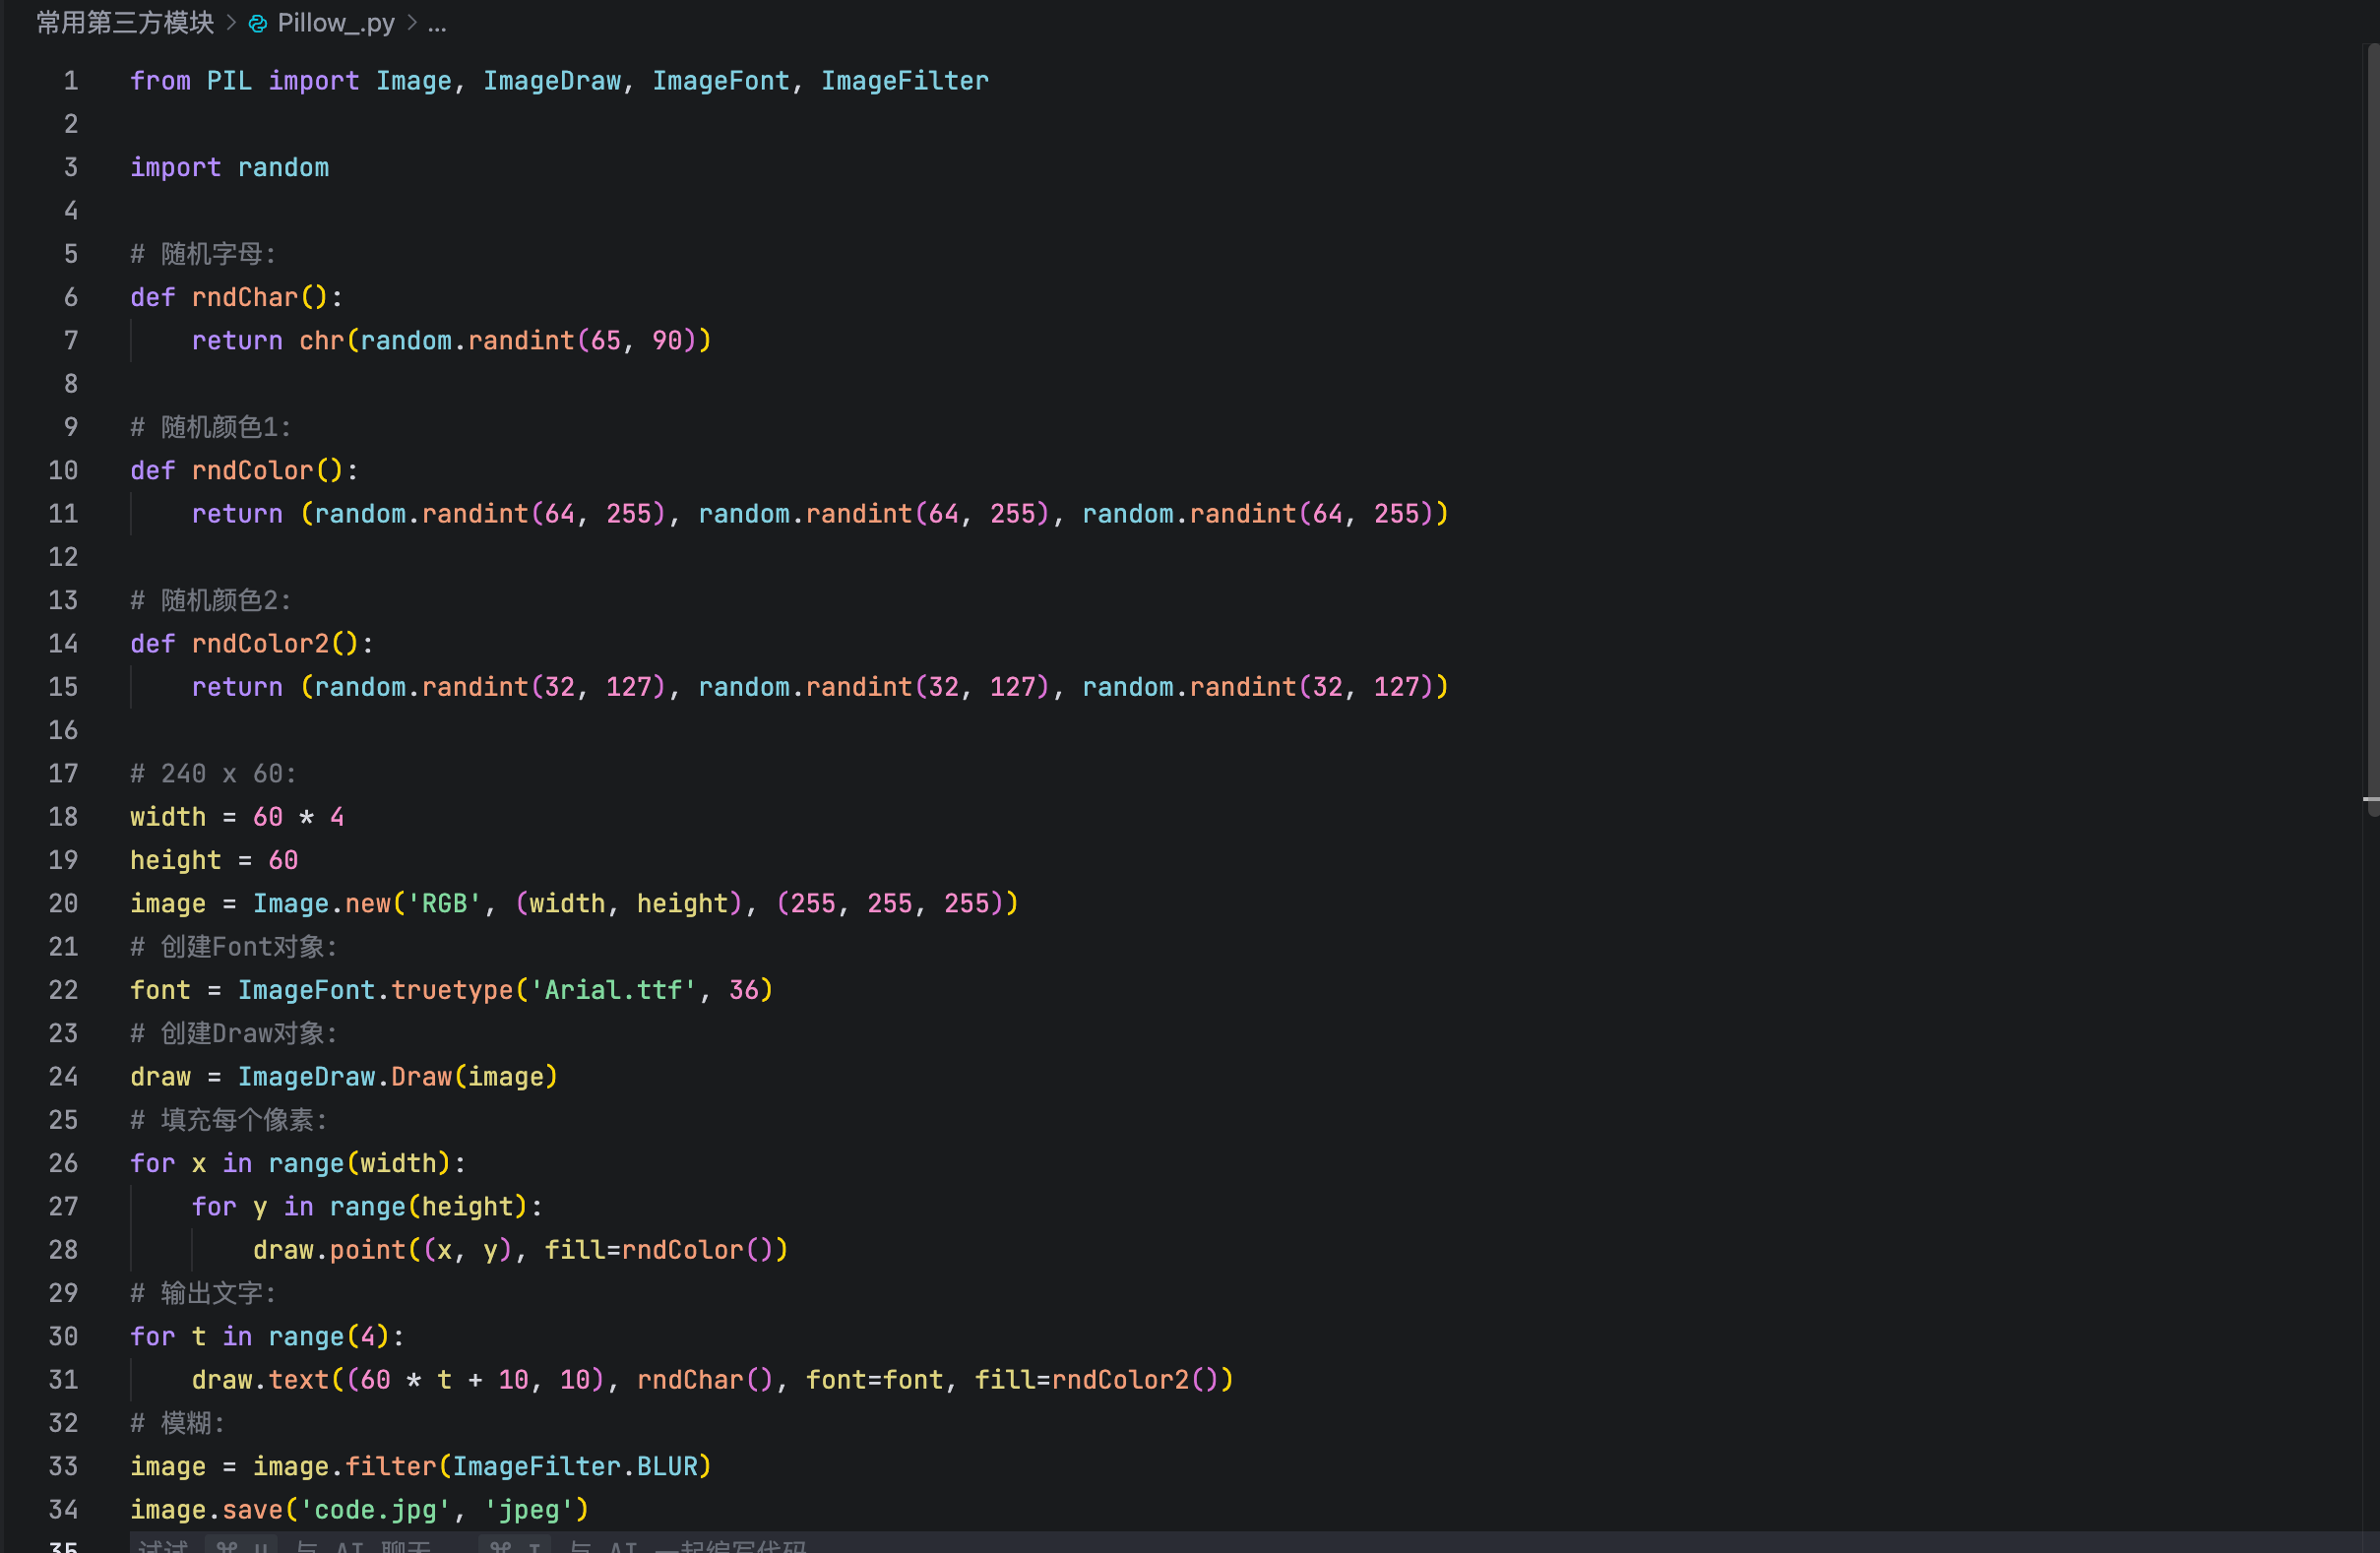
Task: Click the '# 随机字母:' comment
Action: [x=203, y=254]
